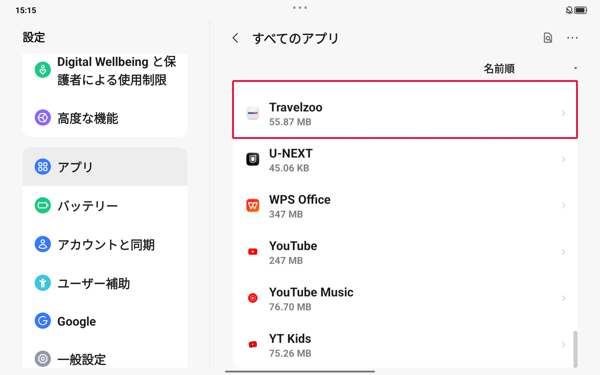The width and height of the screenshot is (600, 375).
Task: Tap the green バッテリー icon
Action: click(42, 205)
